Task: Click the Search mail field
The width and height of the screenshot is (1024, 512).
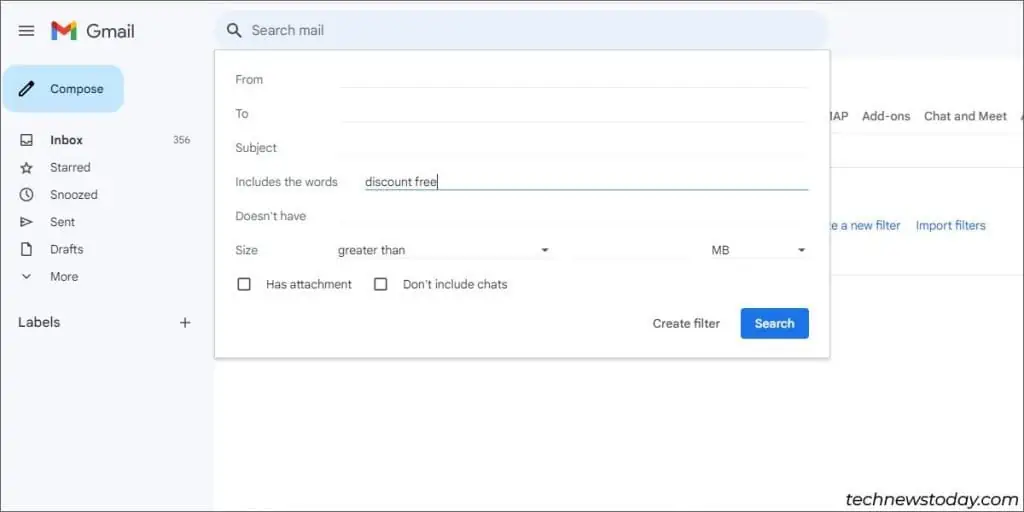Action: 522,30
